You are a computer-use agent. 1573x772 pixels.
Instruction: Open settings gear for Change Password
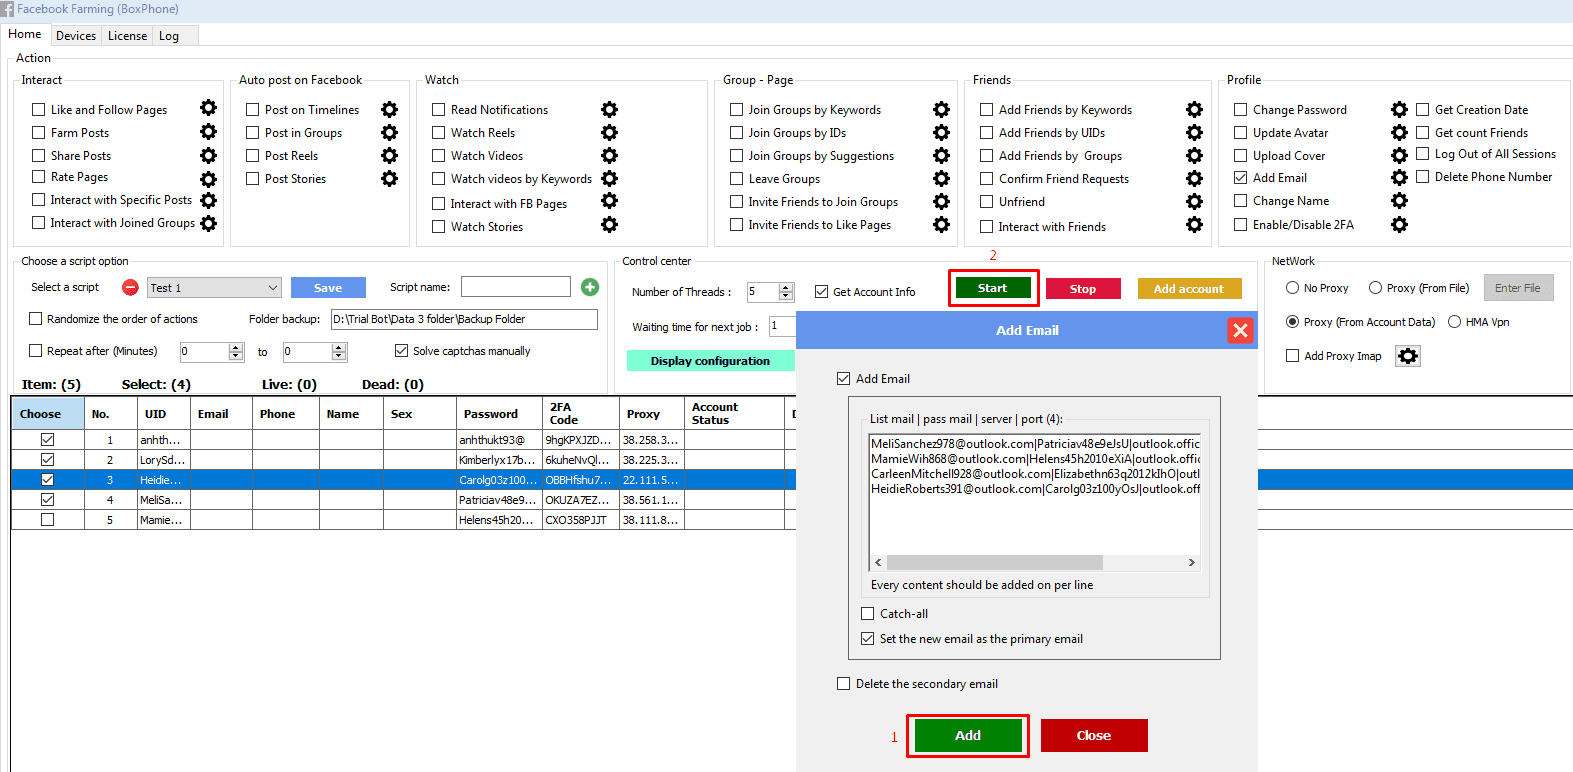tap(1399, 109)
